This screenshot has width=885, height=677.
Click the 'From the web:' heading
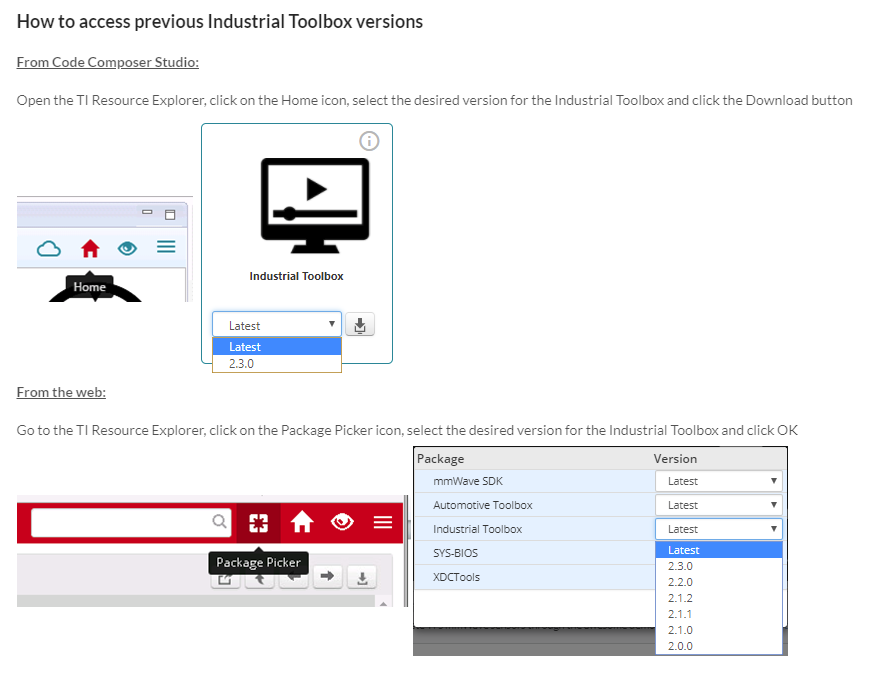[x=61, y=392]
